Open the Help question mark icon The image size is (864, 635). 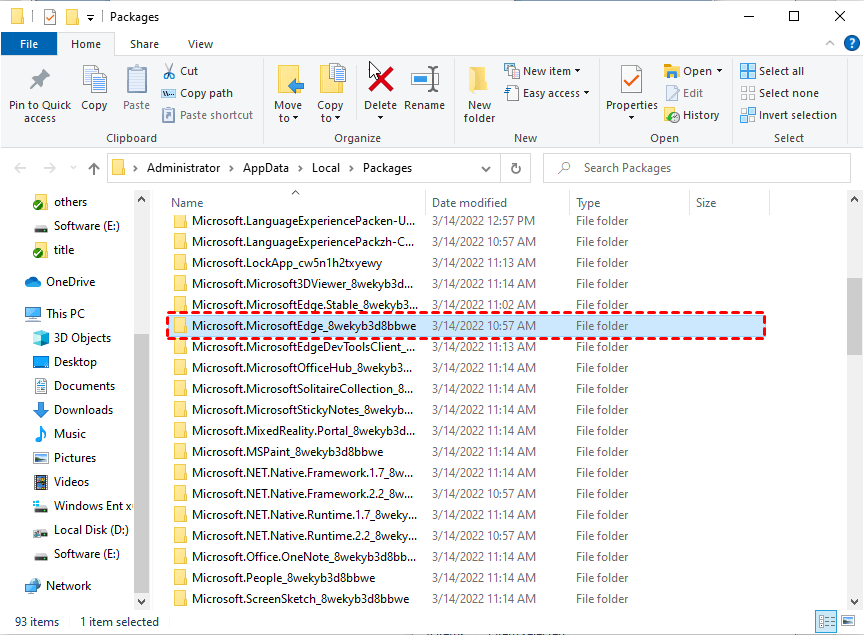pos(851,44)
